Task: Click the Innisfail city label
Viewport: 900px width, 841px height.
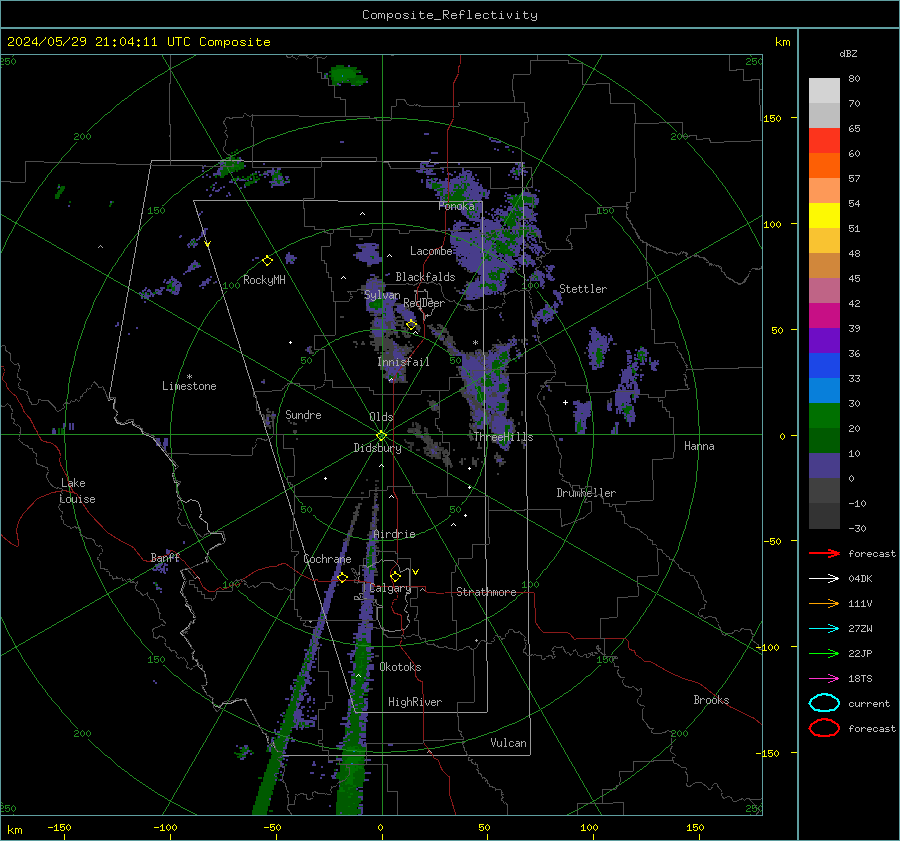Action: (403, 362)
